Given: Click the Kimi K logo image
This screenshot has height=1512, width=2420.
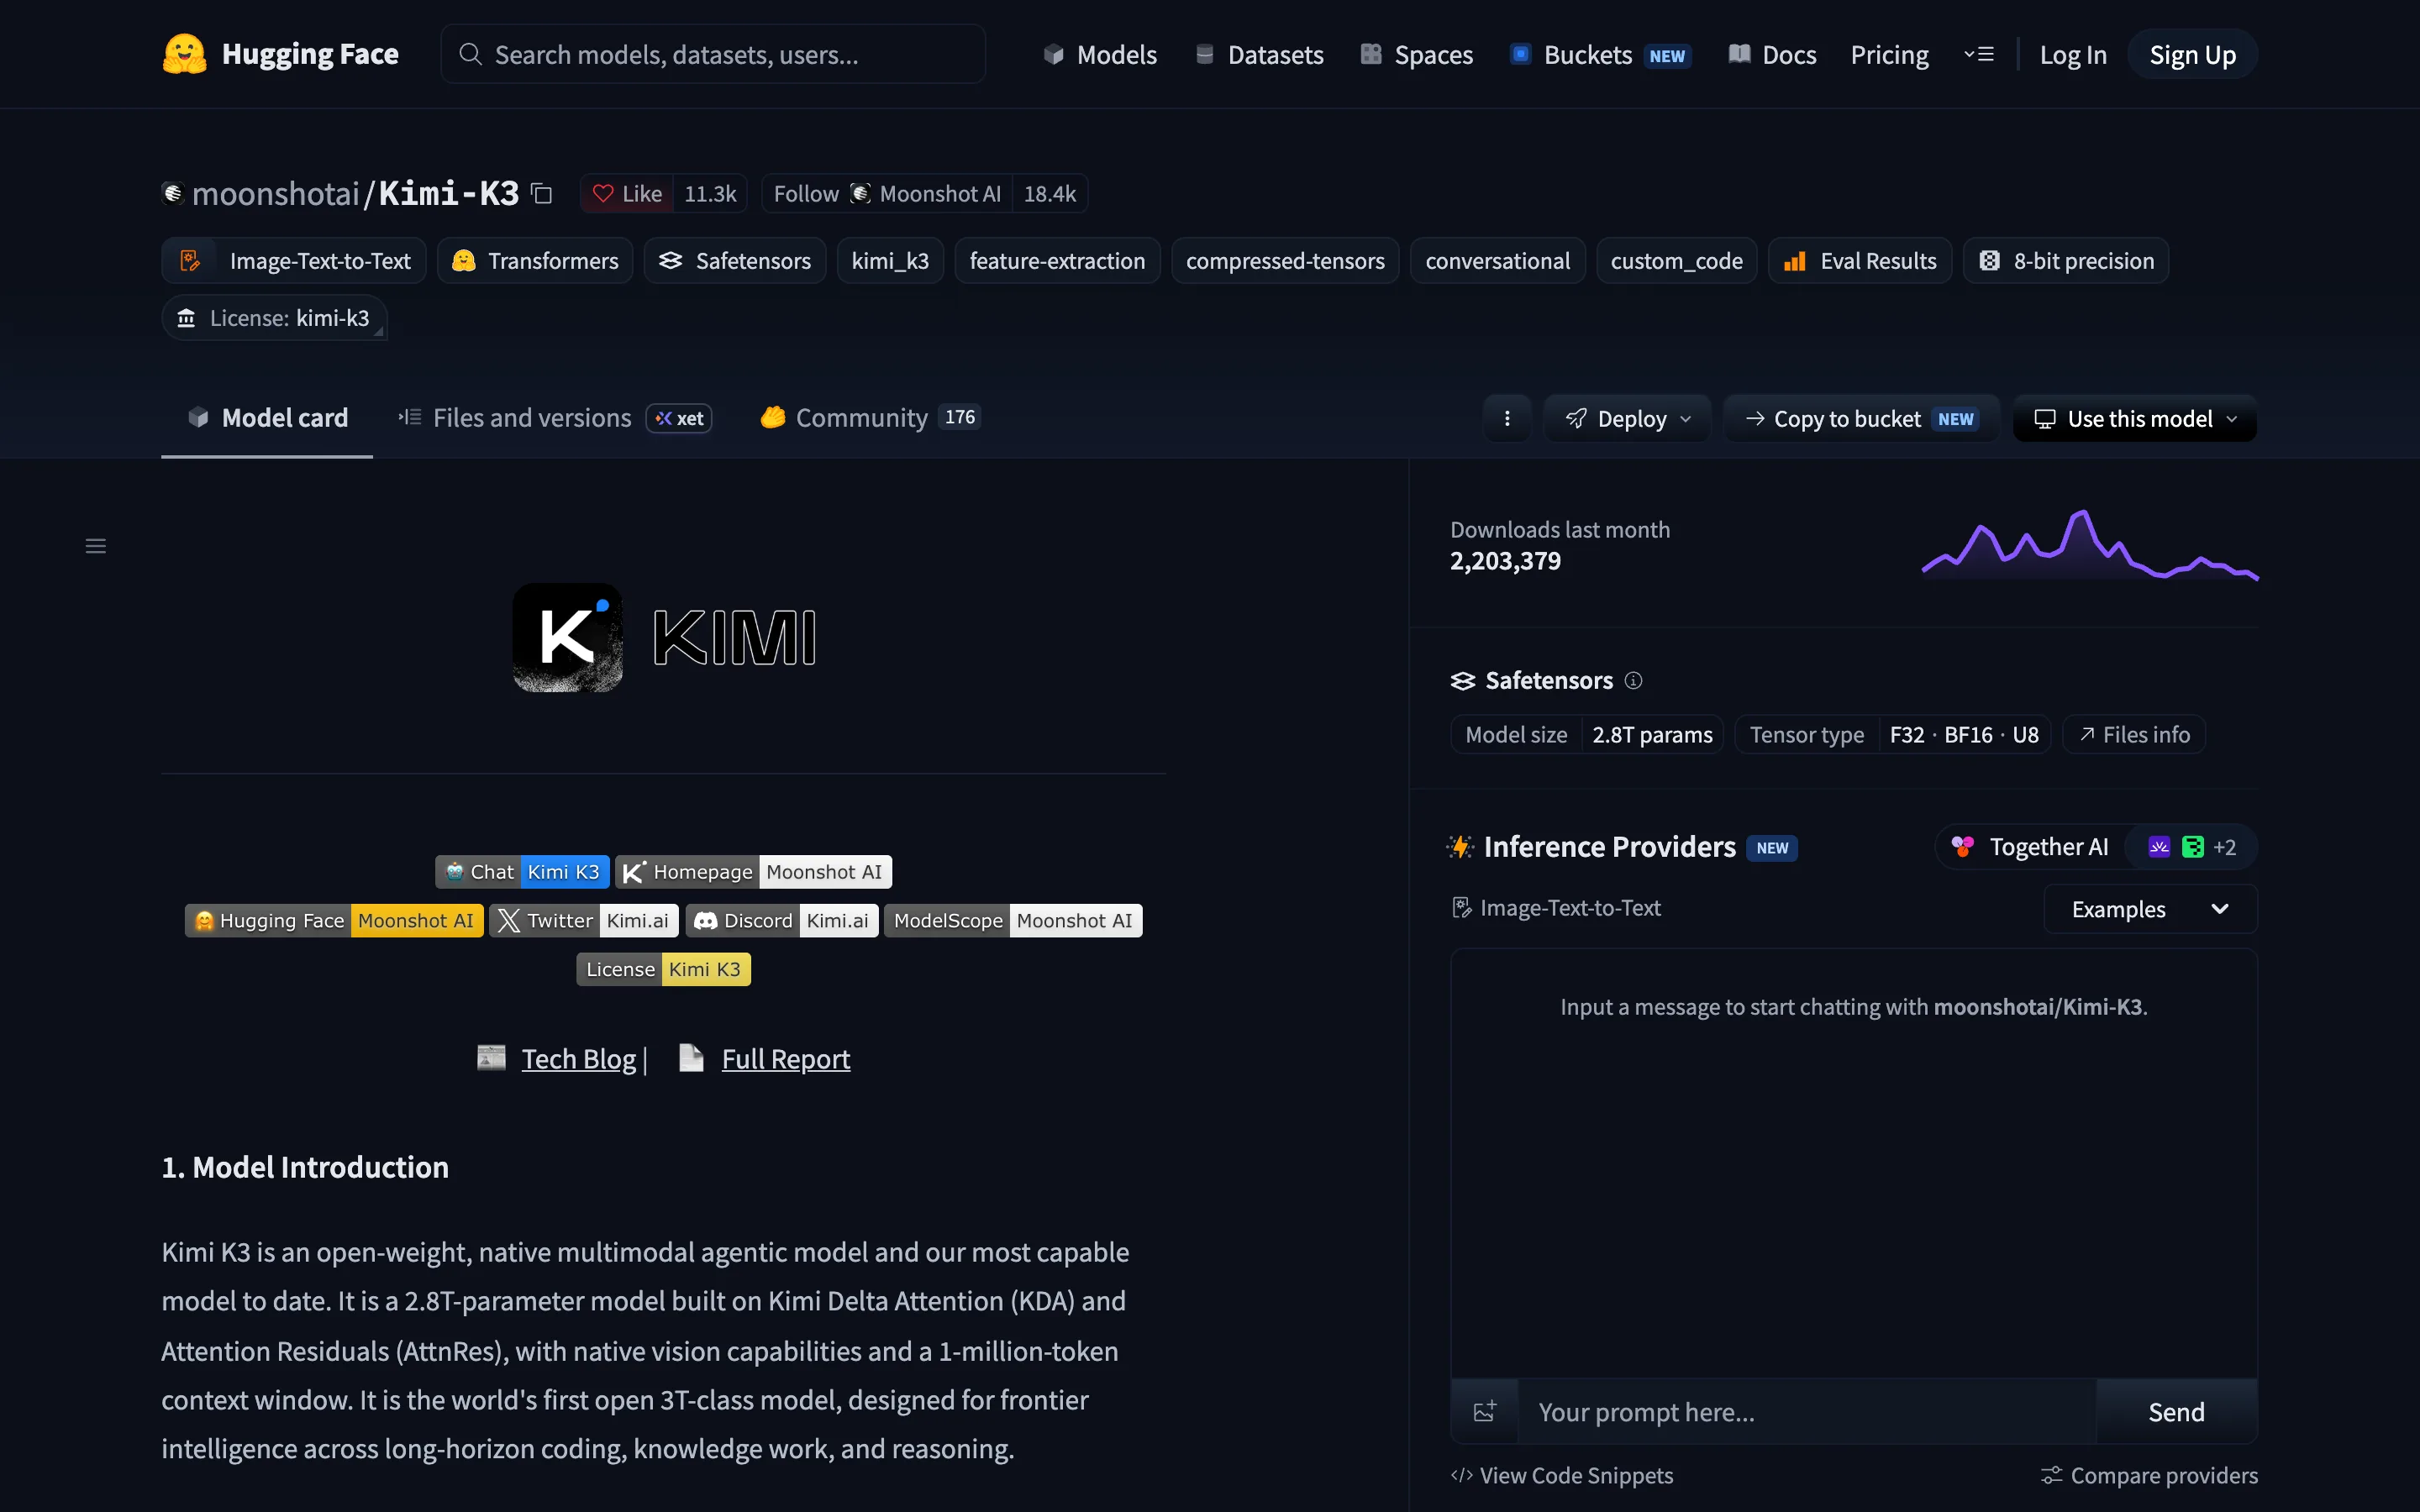Looking at the screenshot, I should (567, 637).
